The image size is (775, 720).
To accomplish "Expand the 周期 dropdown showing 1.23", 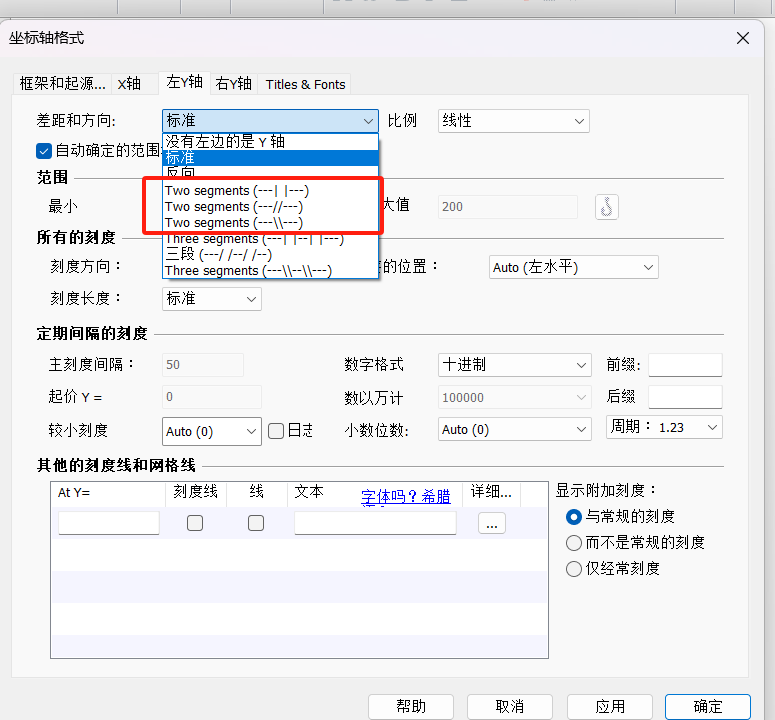I will (665, 427).
